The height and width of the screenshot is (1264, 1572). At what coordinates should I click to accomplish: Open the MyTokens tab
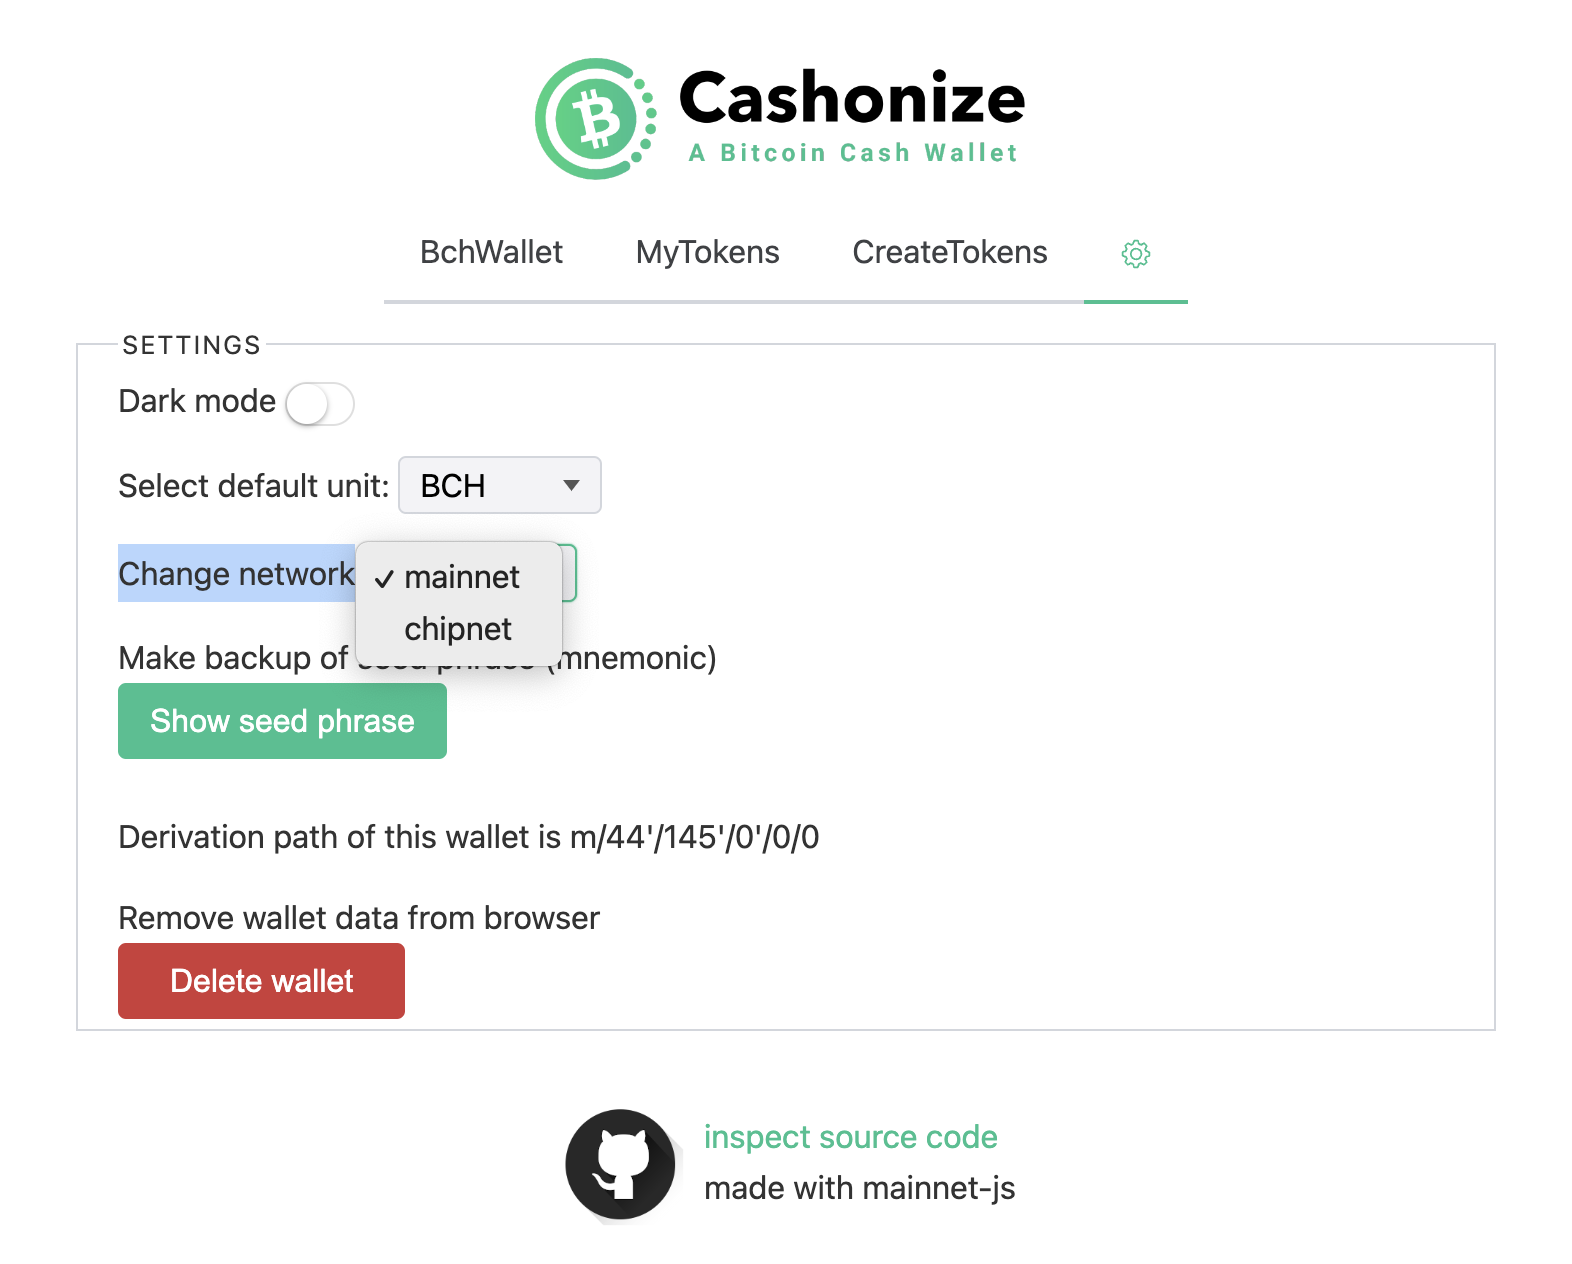pyautogui.click(x=707, y=253)
